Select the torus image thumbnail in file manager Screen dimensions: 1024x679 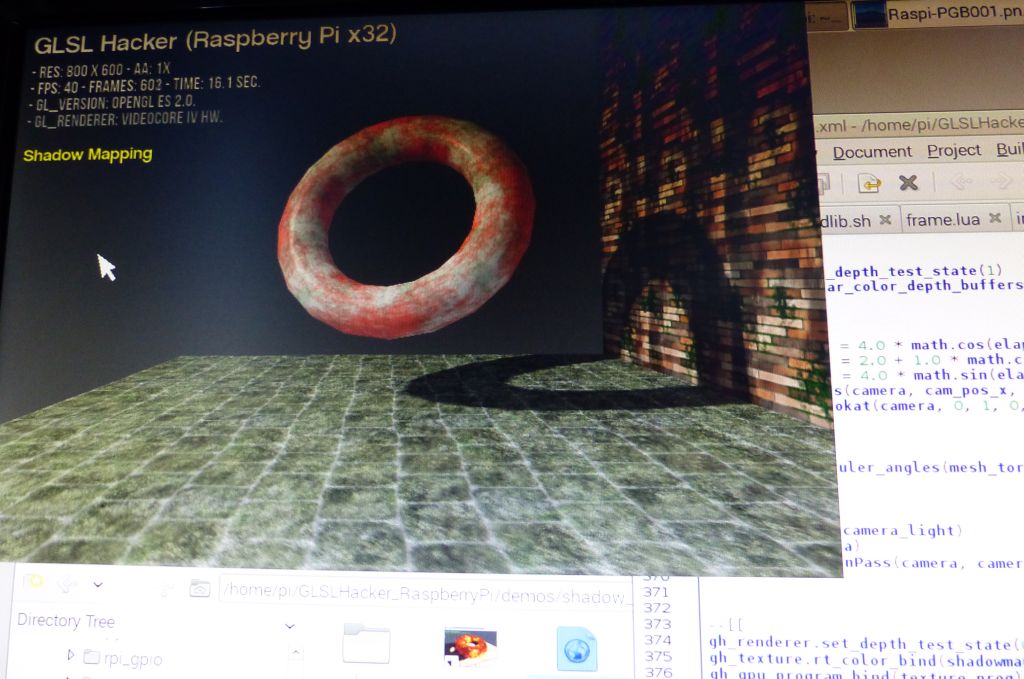[x=470, y=646]
